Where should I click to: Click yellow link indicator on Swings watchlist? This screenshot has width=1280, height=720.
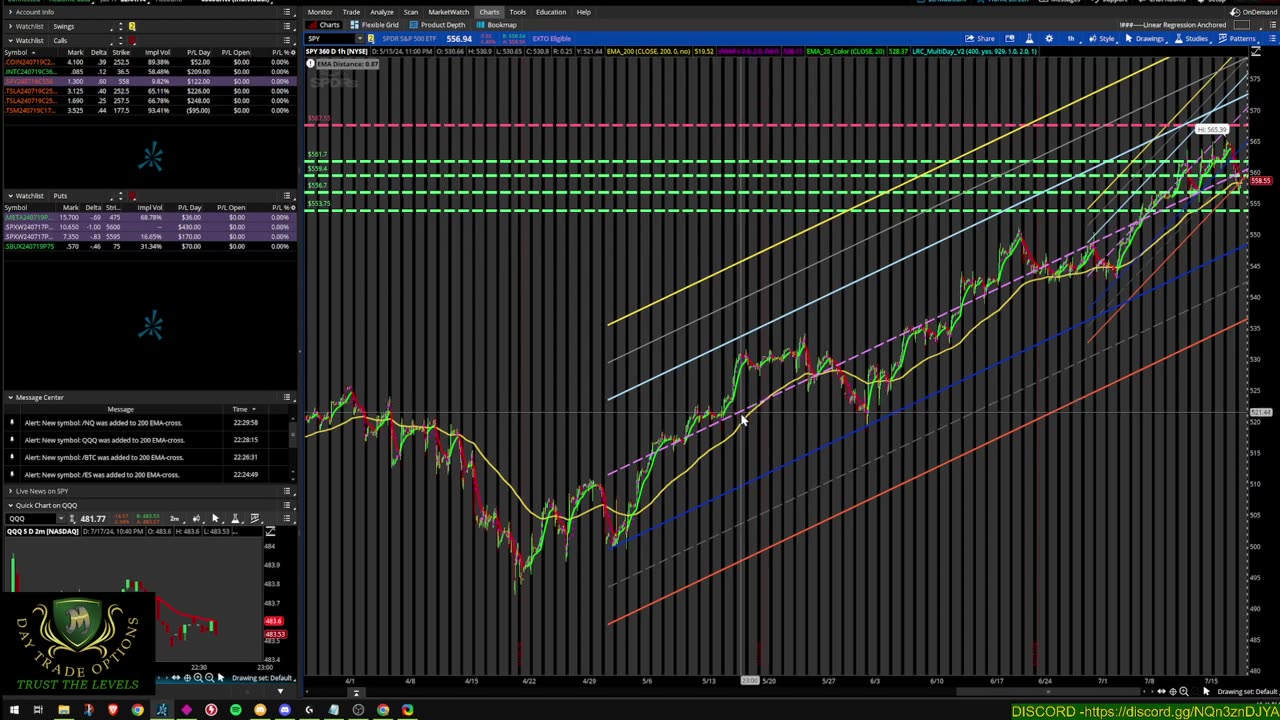point(132,26)
